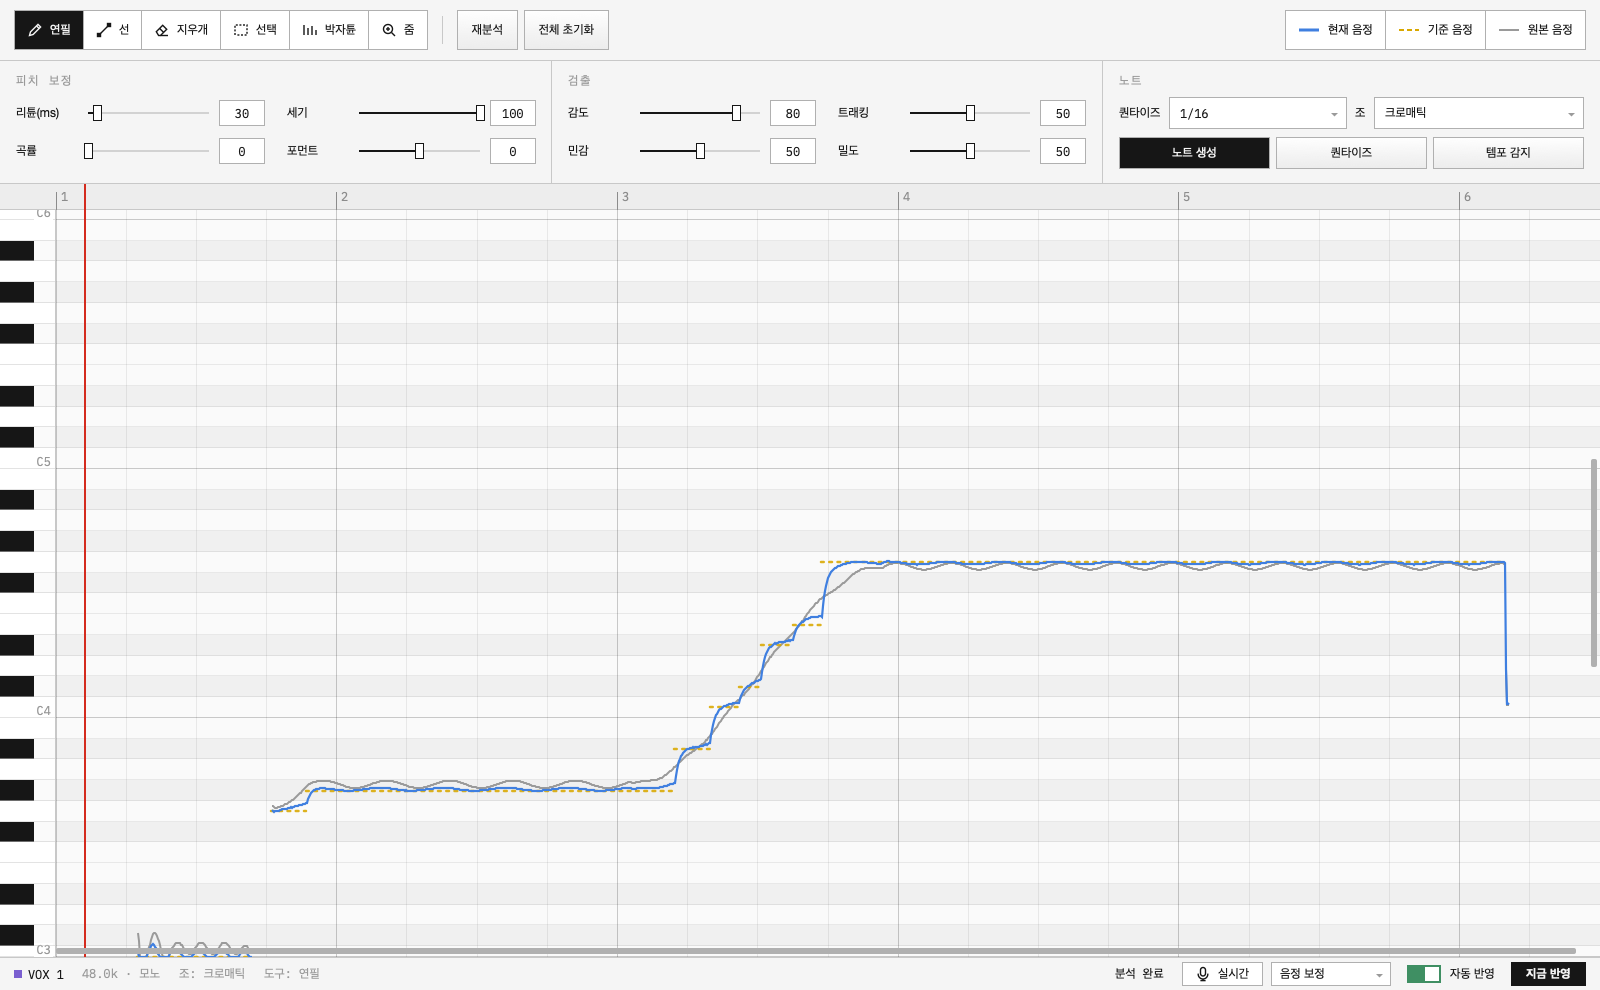The image size is (1600, 990).
Task: Select the 선택 selection tool
Action: tap(255, 30)
